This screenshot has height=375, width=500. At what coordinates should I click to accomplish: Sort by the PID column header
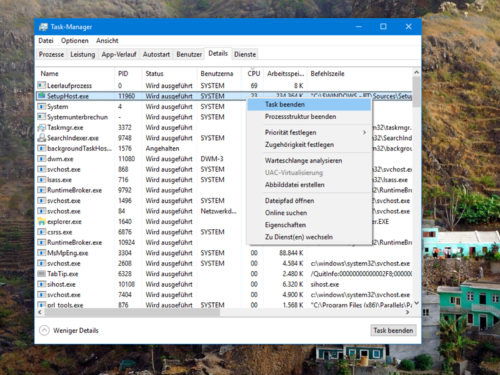click(129, 73)
